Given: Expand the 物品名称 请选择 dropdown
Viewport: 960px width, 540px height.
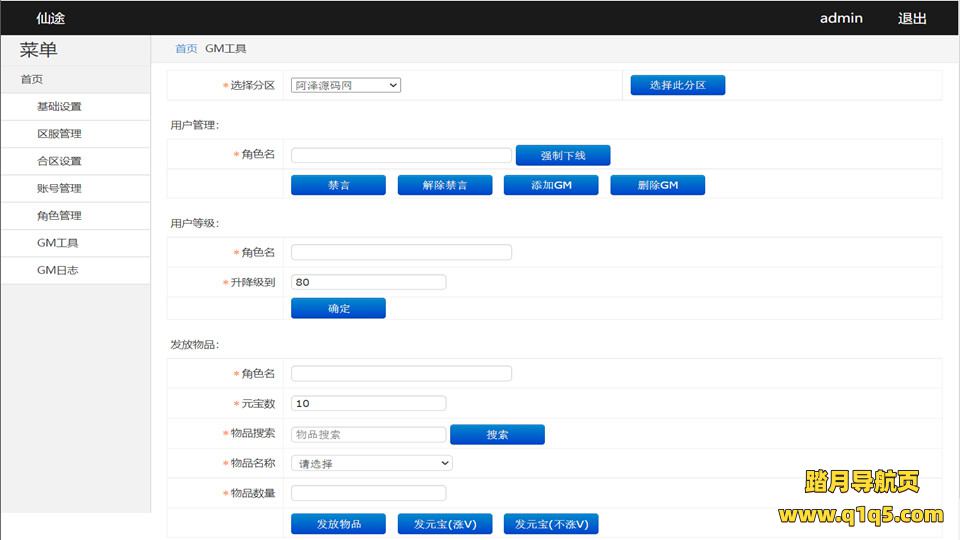Looking at the screenshot, I should click(371, 463).
